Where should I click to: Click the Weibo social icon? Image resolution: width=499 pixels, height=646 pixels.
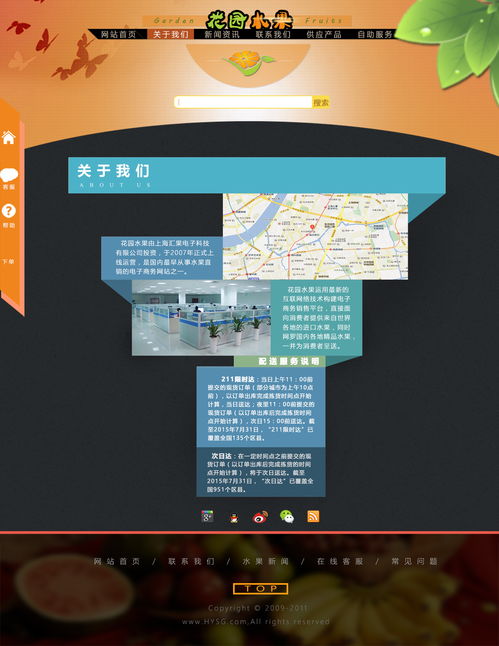[260, 517]
